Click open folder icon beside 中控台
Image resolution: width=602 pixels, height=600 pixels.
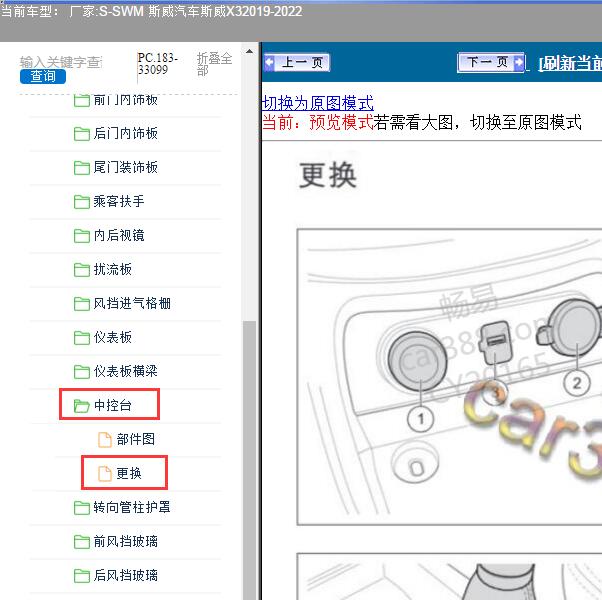[x=81, y=406]
